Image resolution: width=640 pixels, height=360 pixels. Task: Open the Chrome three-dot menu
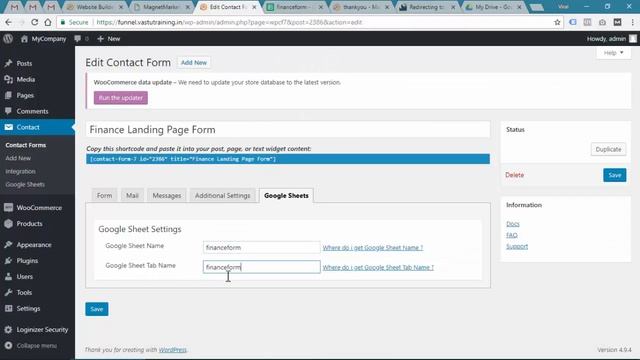(633, 22)
